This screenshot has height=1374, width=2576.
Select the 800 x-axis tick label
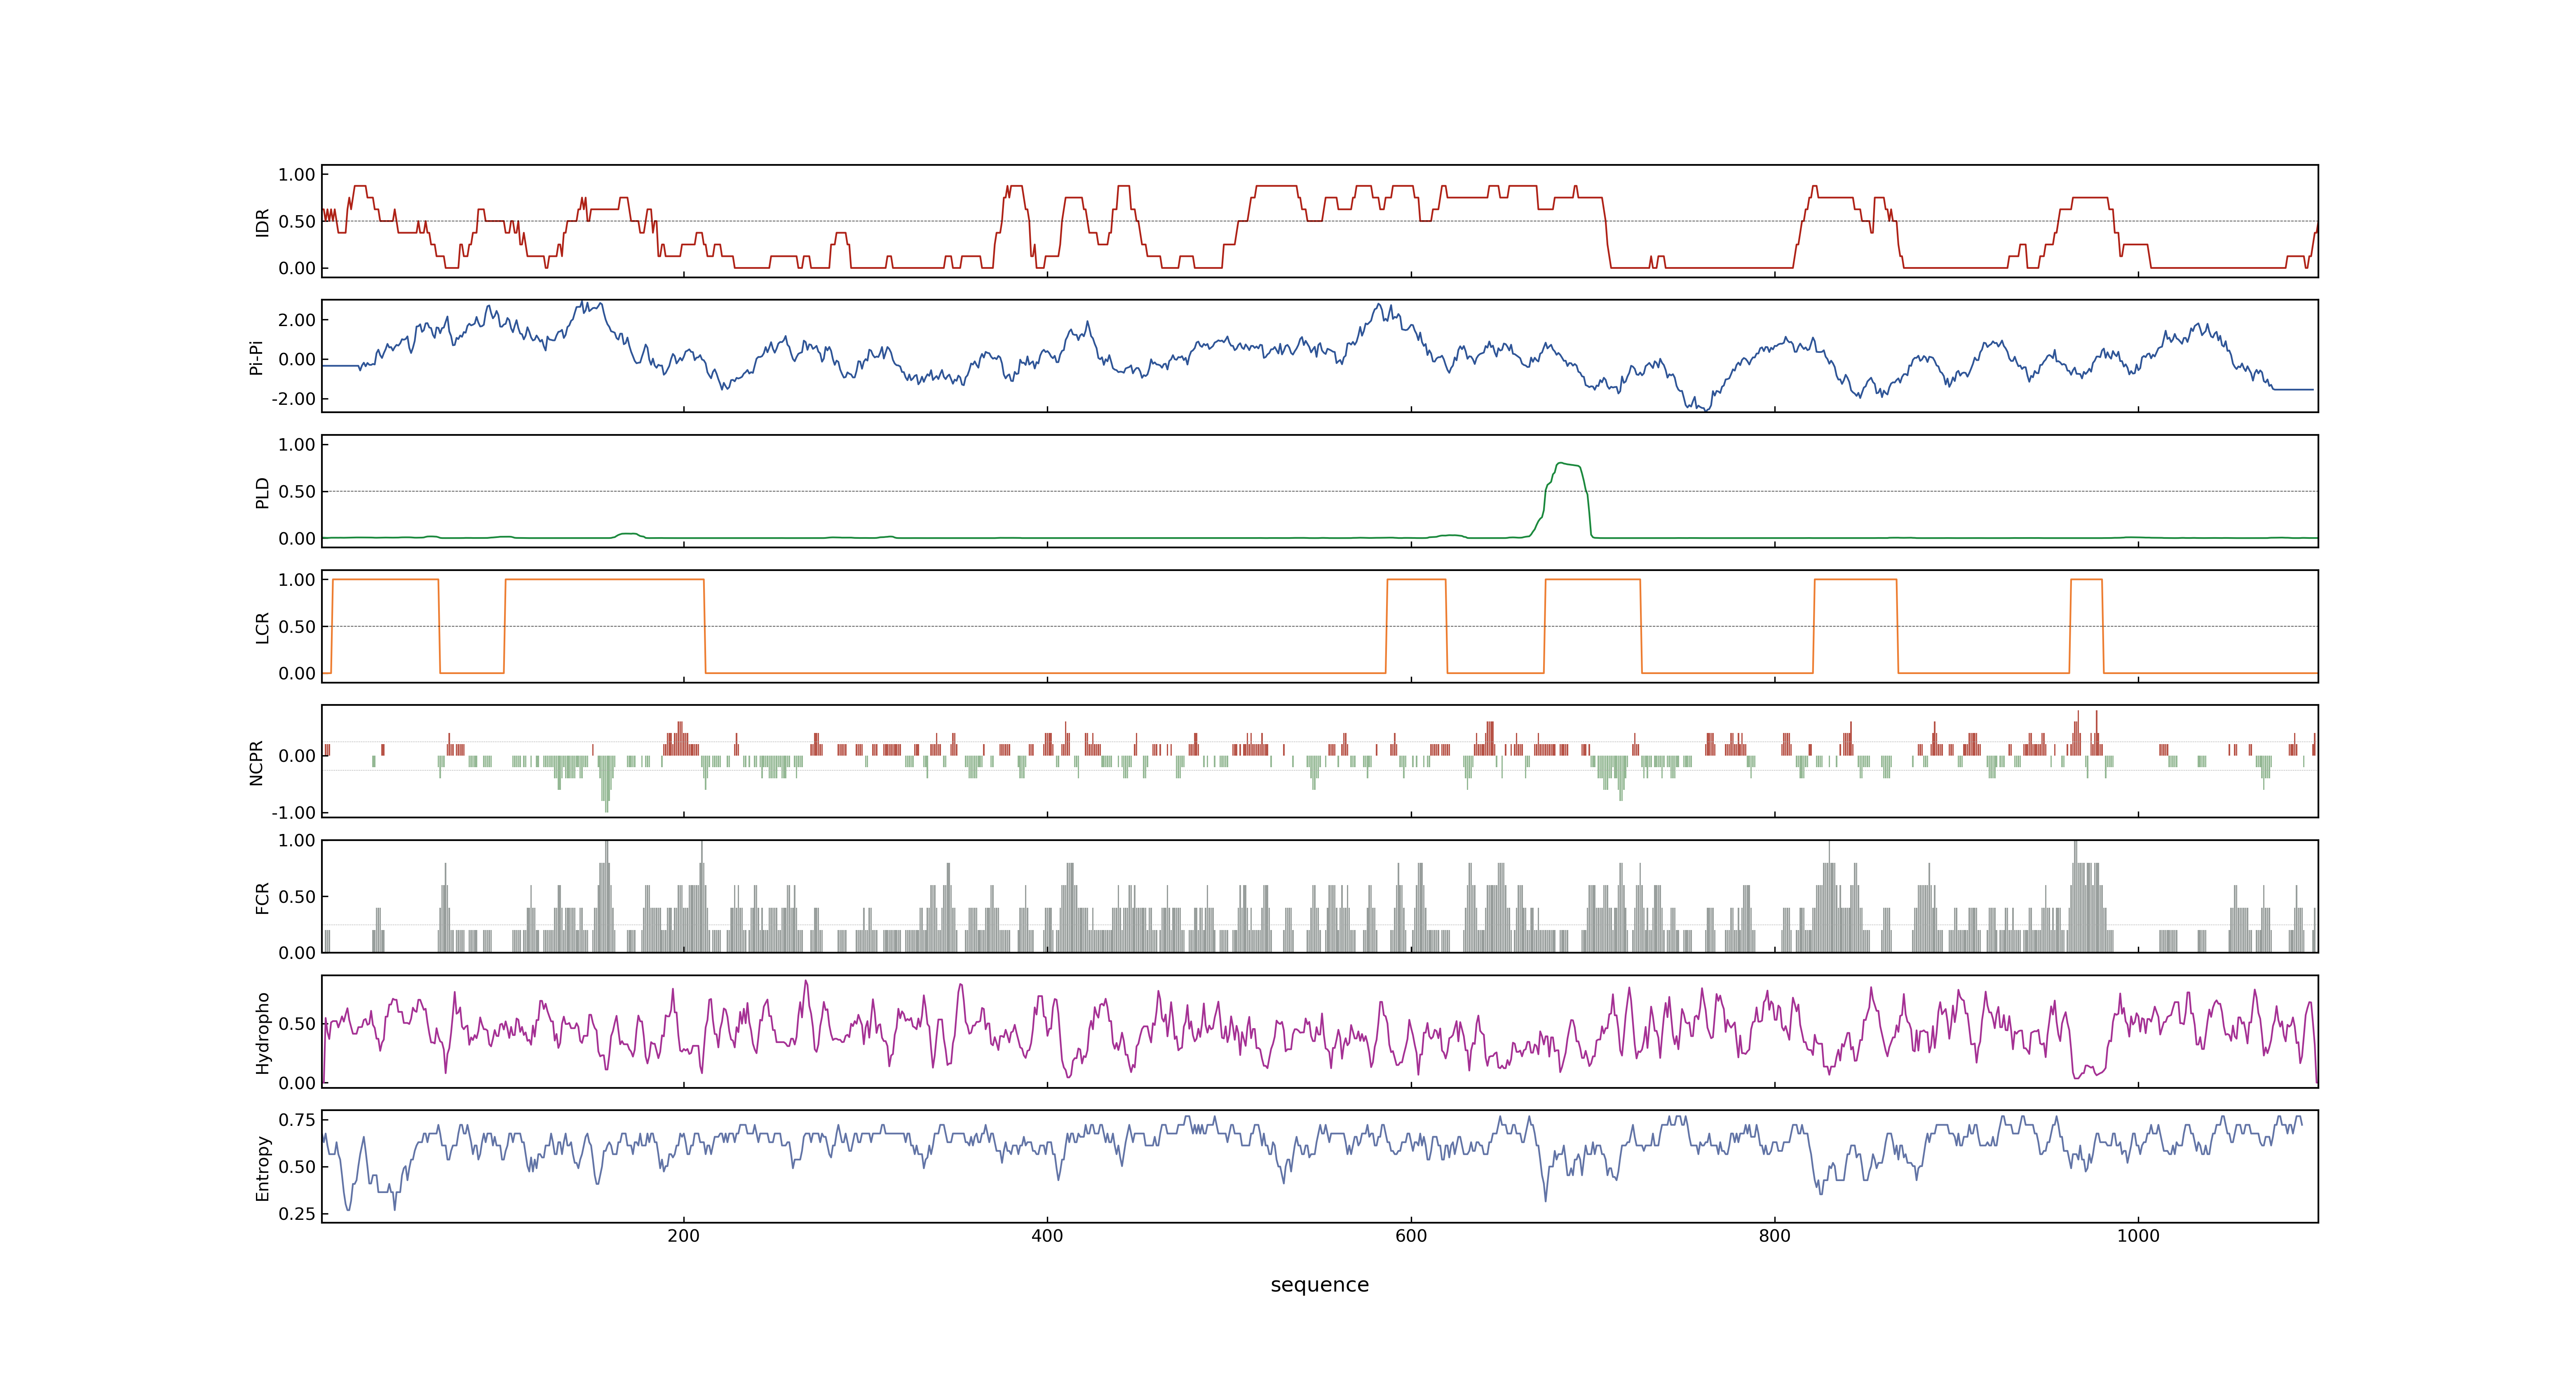[1775, 1236]
